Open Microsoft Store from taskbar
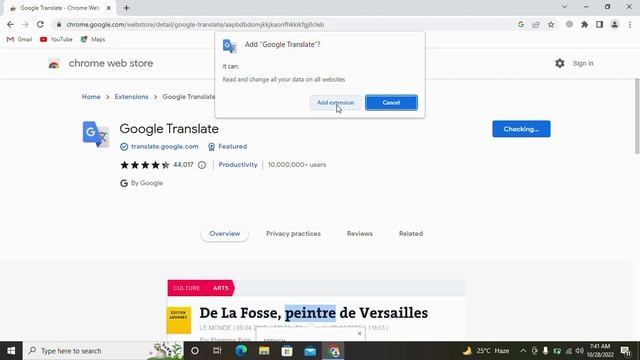The height and width of the screenshot is (360, 640). [287, 351]
